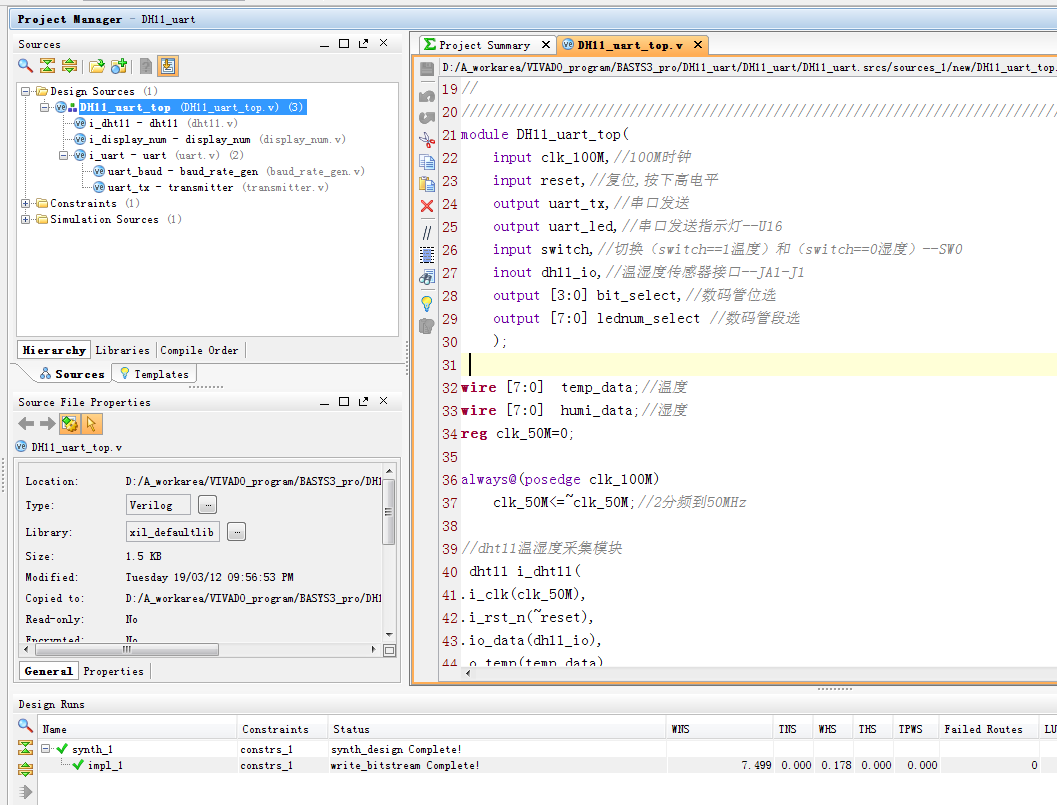
Task: Collapse the i_uart tree node
Action: (x=64, y=156)
